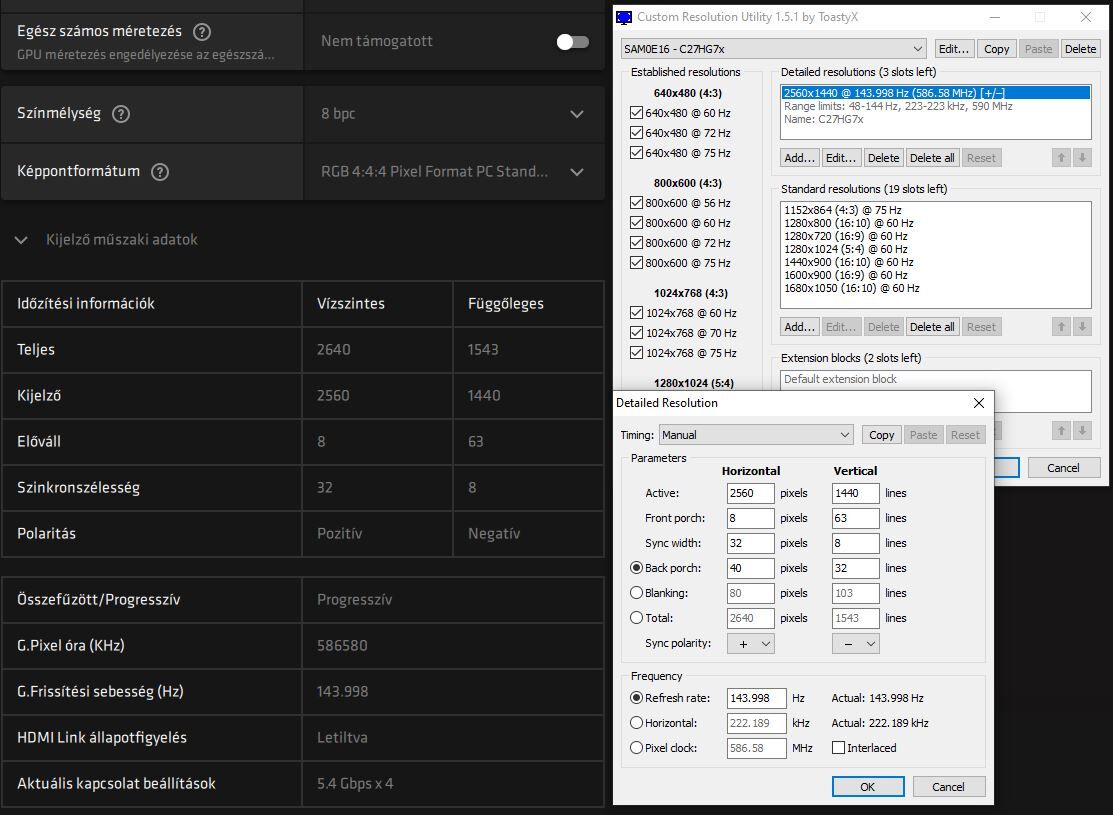Click Copy in Detailed Resolution dialog
The height and width of the screenshot is (815, 1113).
tap(882, 434)
